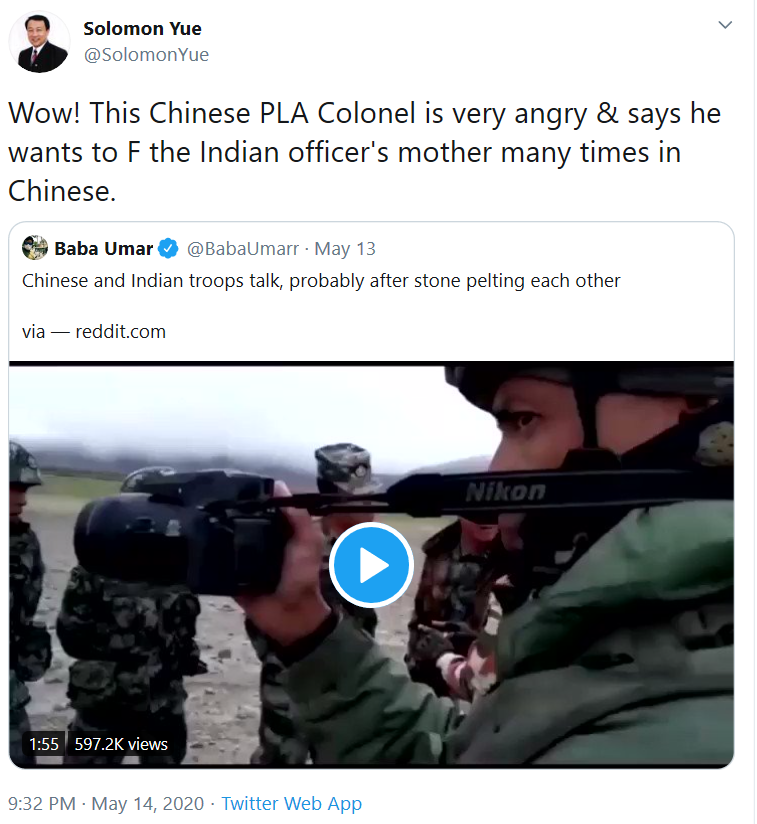The width and height of the screenshot is (757, 824).
Task: Click the via reddit.com text
Action: click(94, 332)
